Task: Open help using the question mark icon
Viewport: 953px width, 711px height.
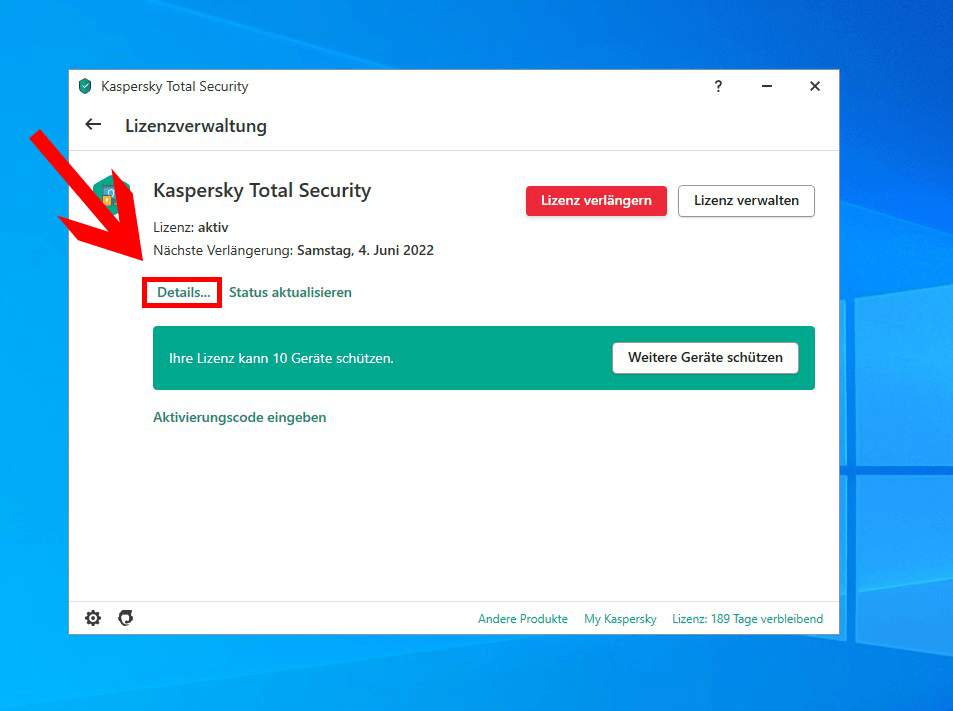Action: click(718, 87)
